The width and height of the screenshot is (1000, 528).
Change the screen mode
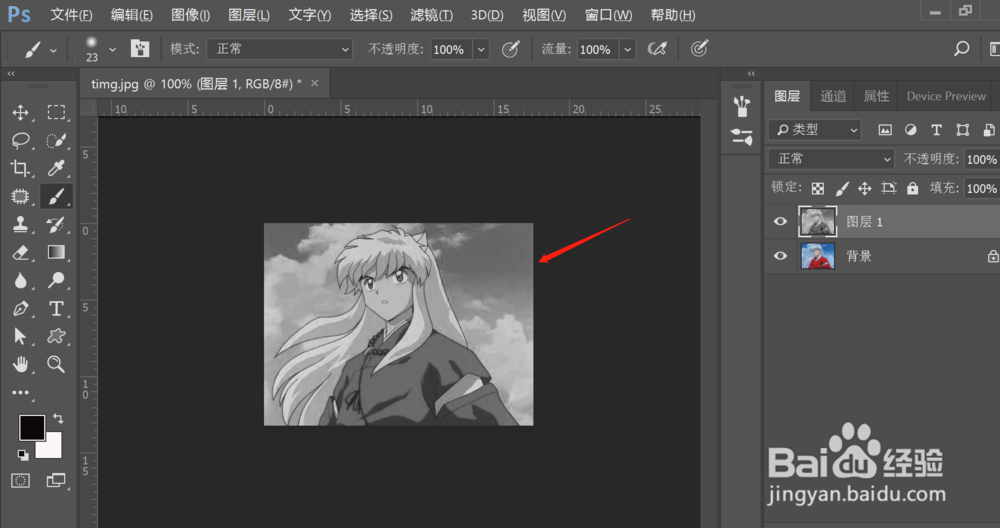tap(56, 481)
